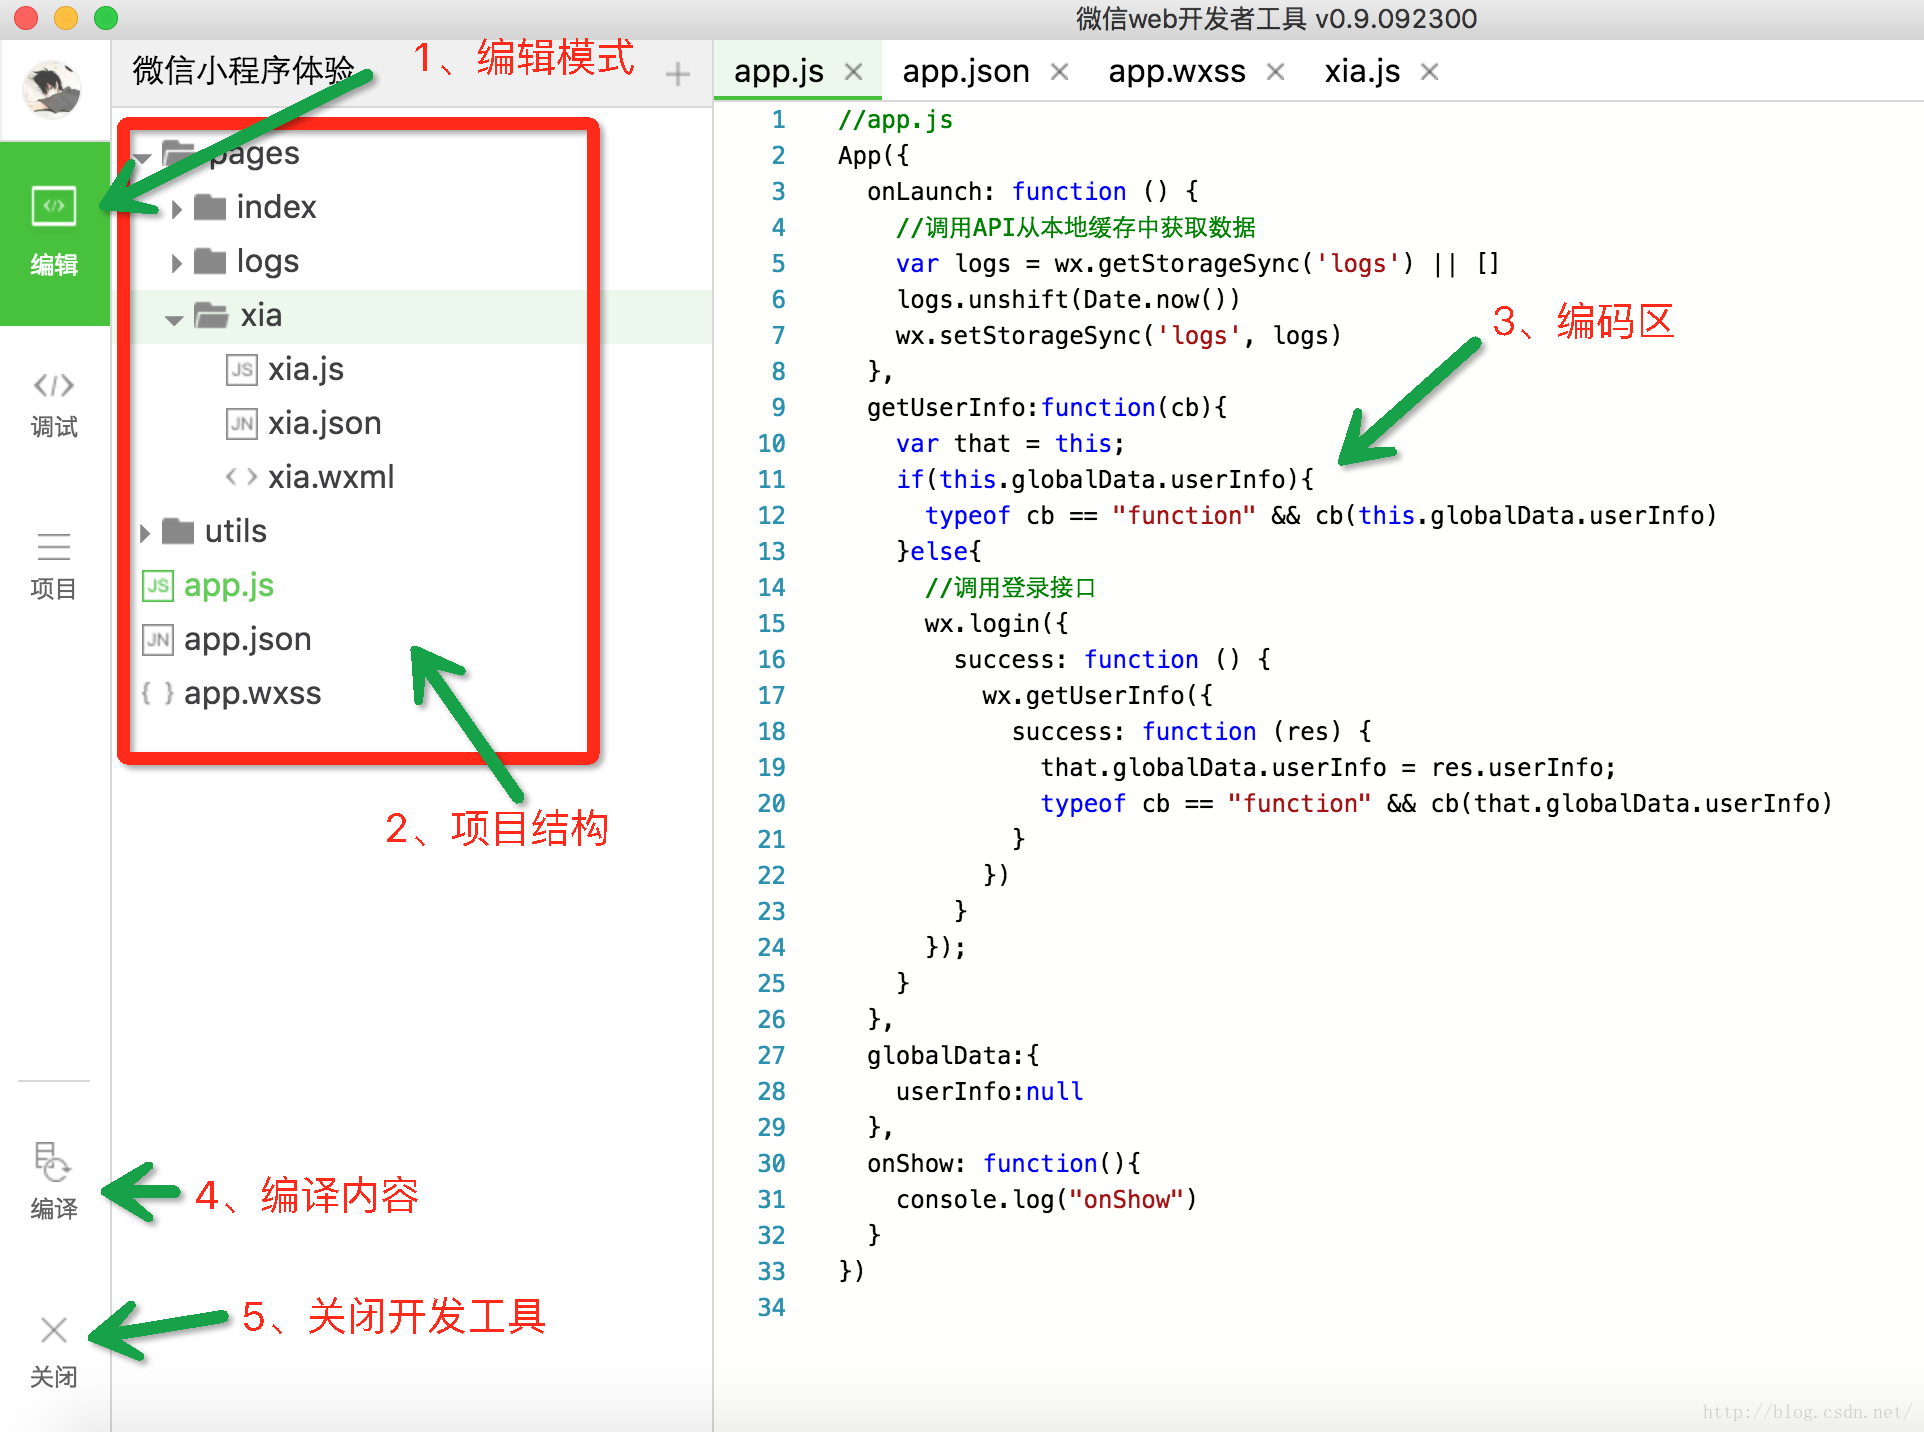Open xia.json in the file tree

point(324,423)
